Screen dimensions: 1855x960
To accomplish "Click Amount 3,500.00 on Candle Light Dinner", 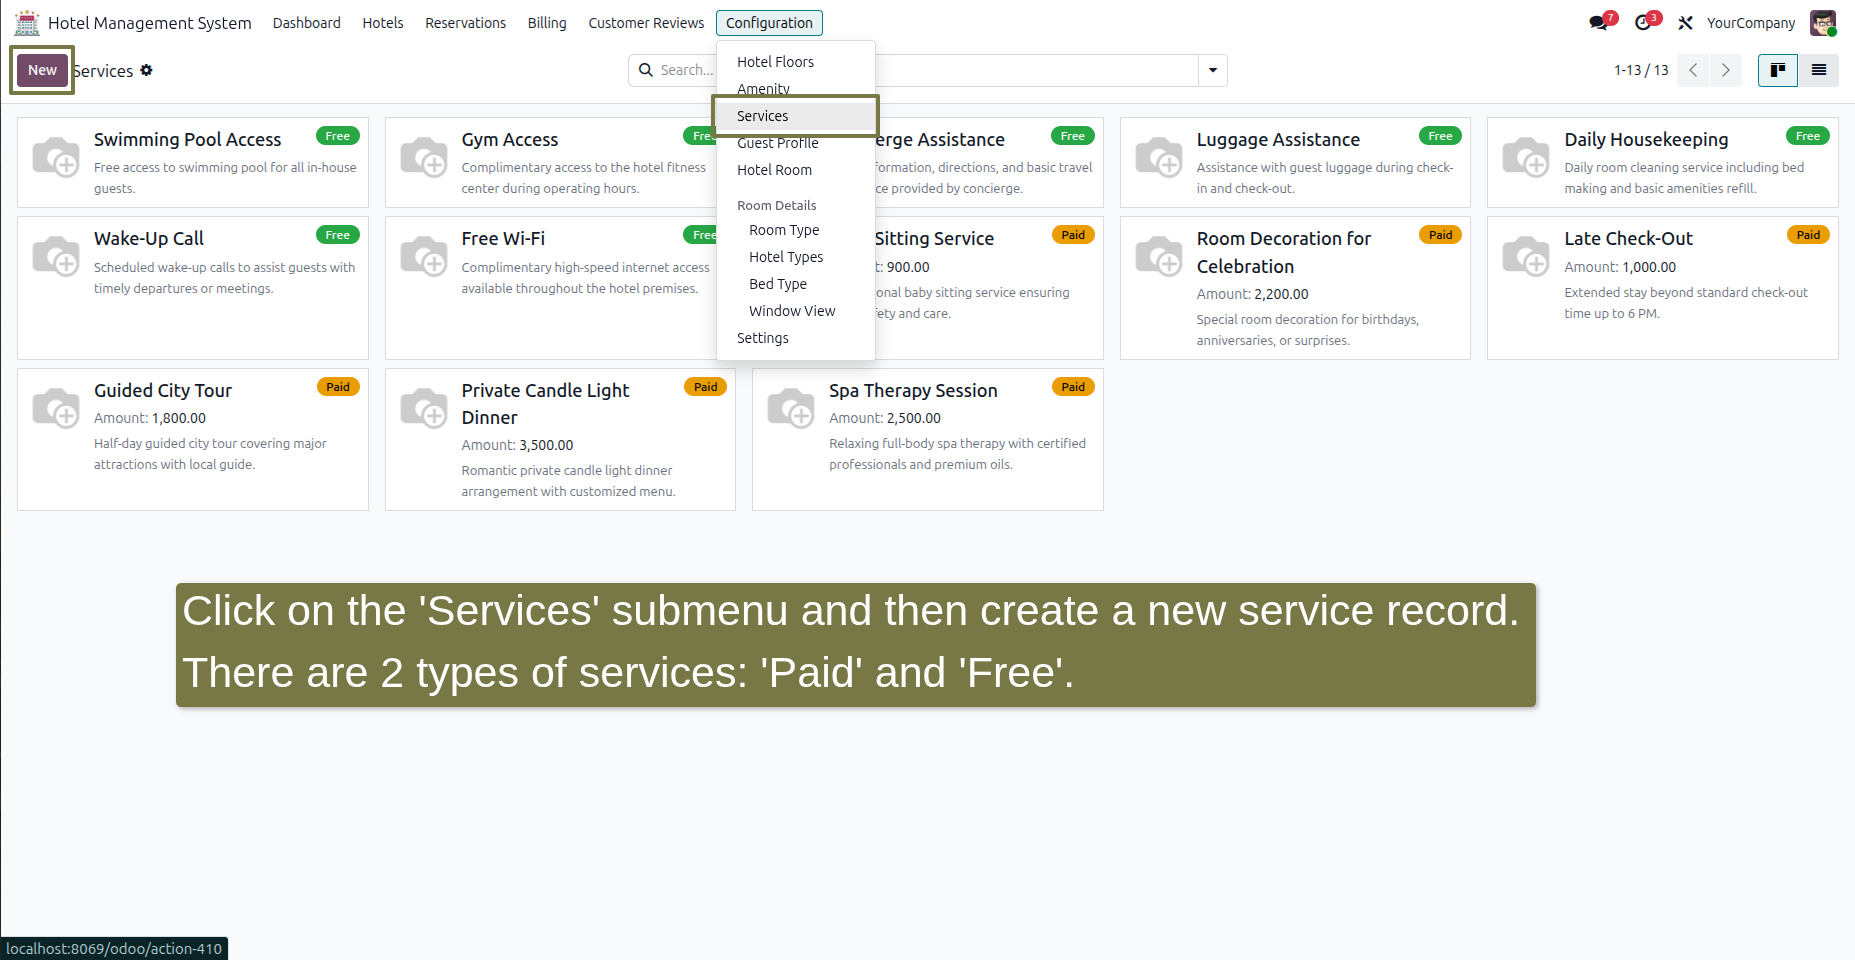I will pos(517,445).
